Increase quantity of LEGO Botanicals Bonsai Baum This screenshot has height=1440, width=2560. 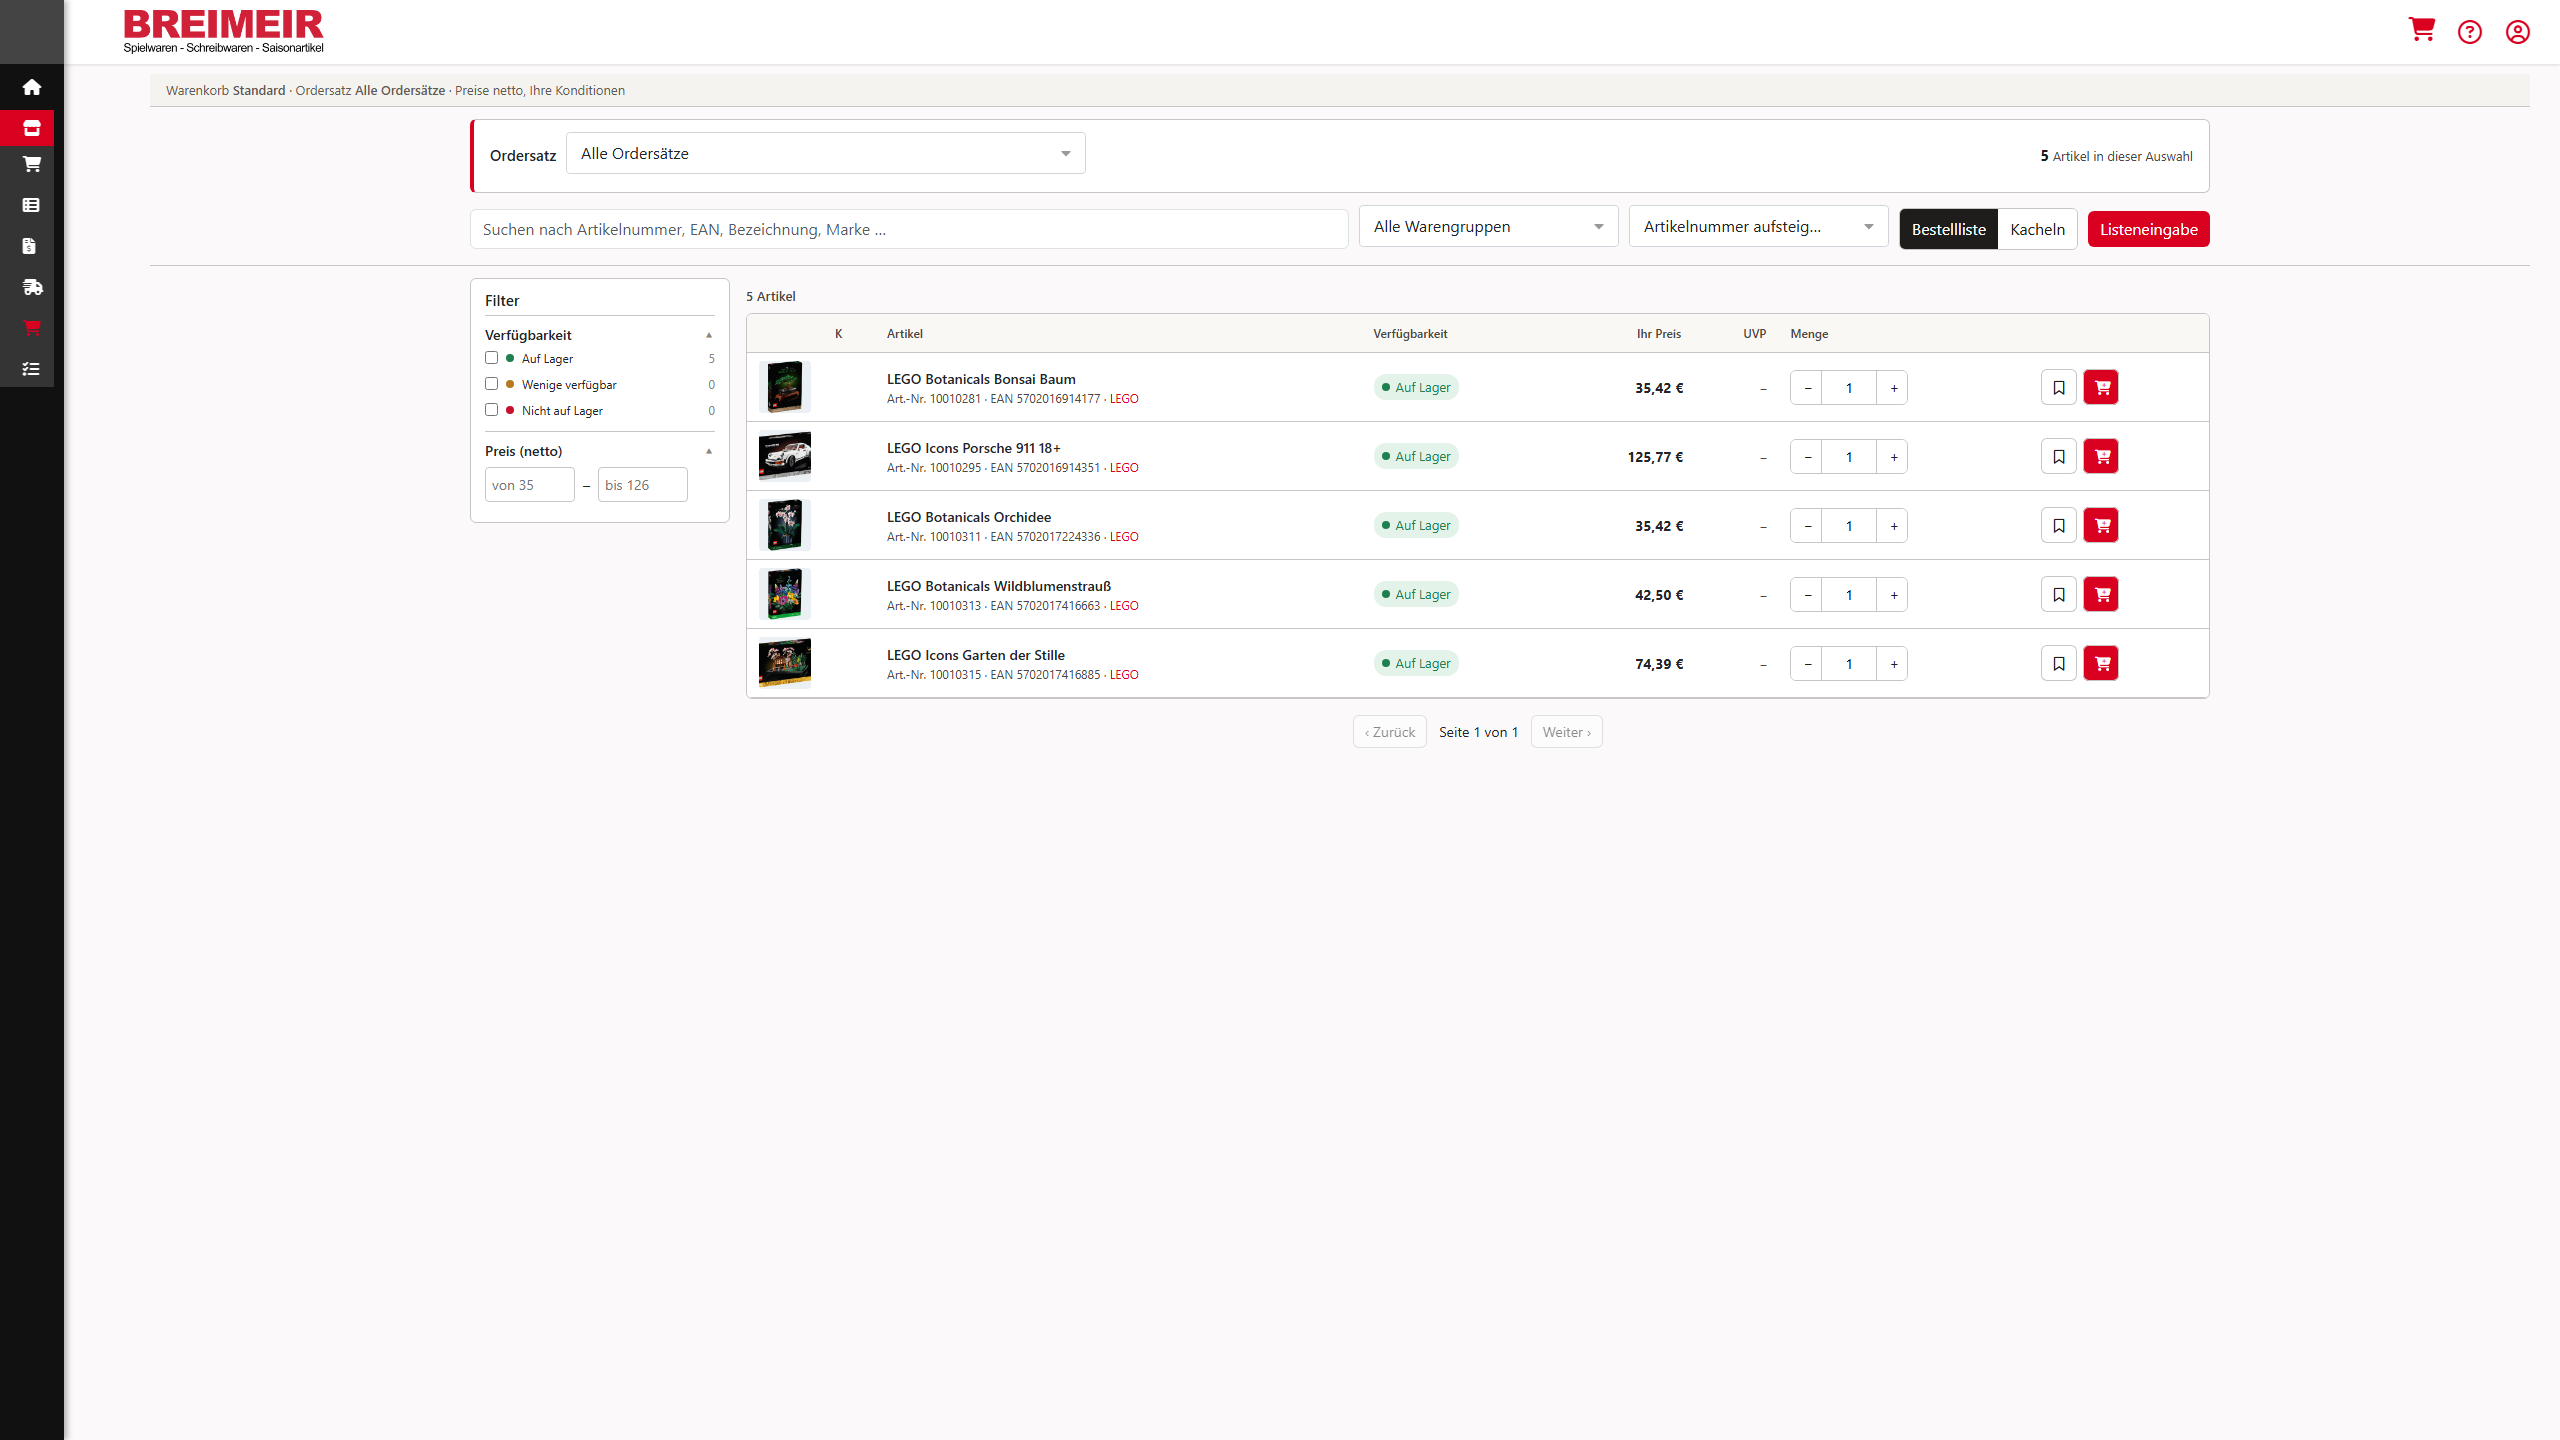[x=1894, y=388]
